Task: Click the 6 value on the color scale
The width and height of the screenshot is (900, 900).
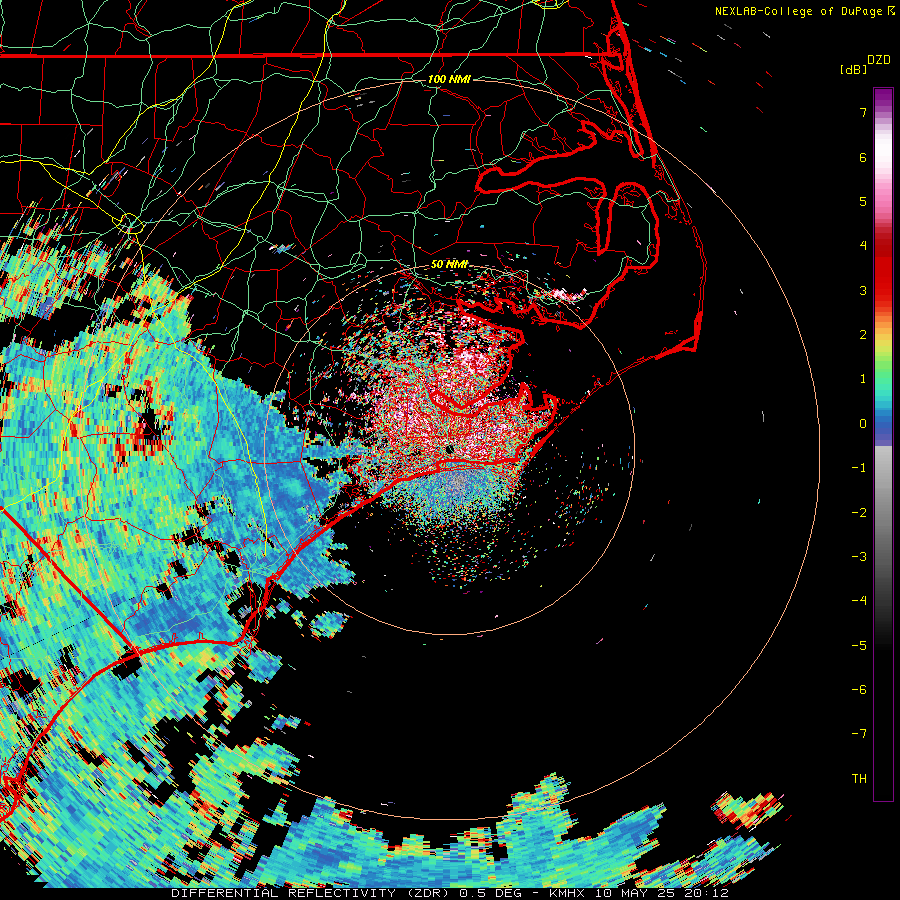Action: coord(863,157)
